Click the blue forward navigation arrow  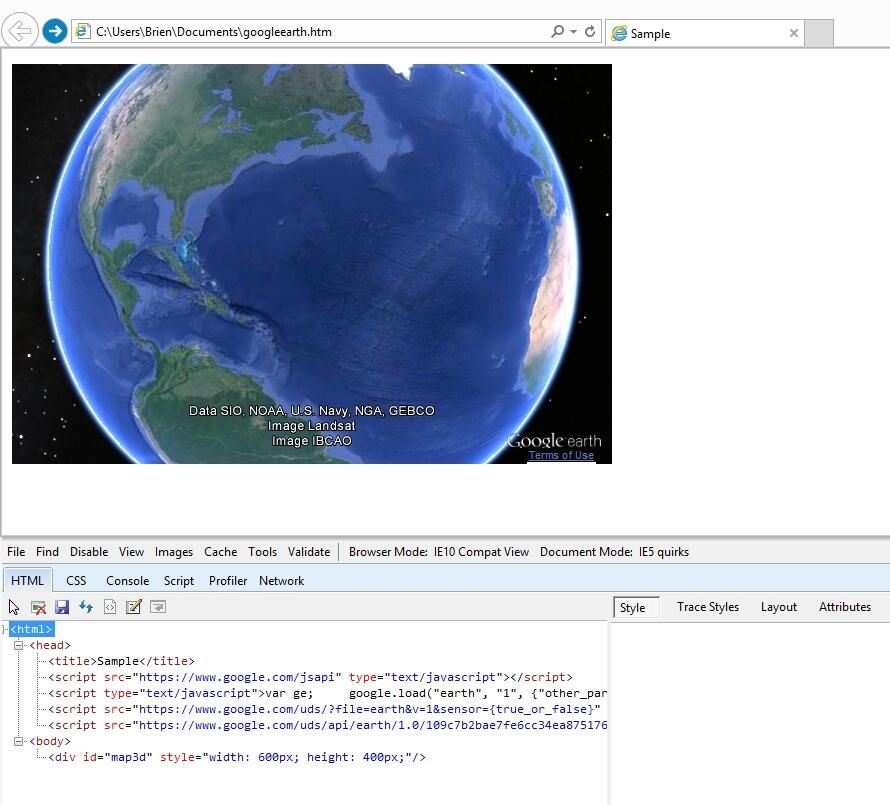(57, 30)
